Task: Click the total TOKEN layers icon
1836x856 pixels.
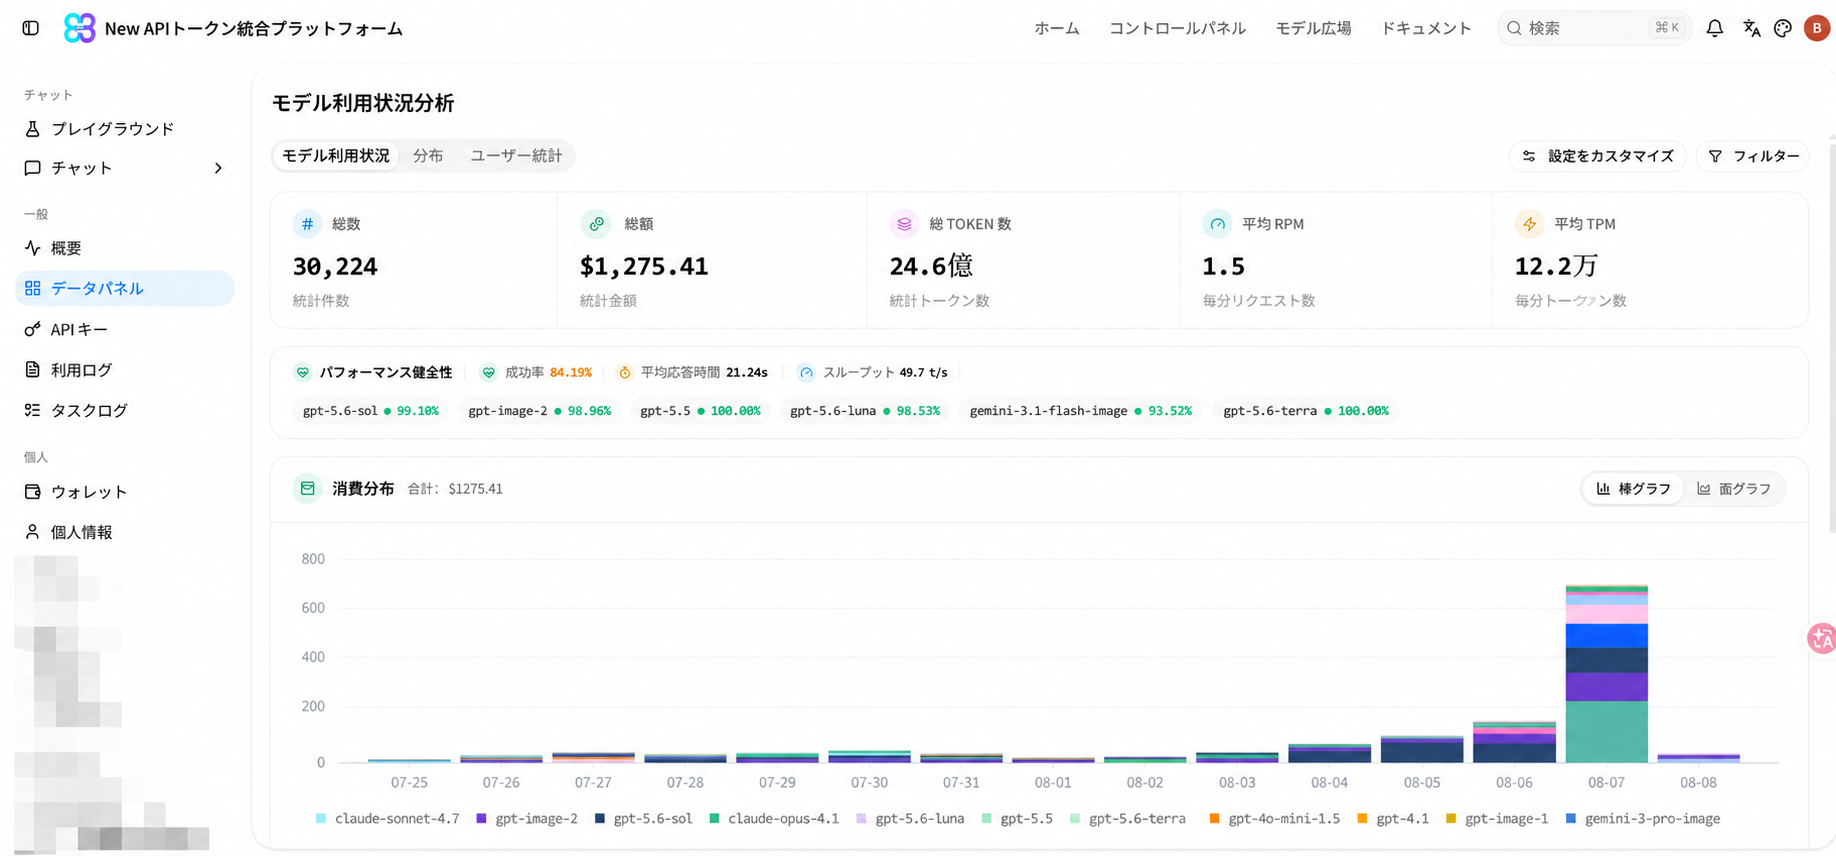Action: click(904, 224)
